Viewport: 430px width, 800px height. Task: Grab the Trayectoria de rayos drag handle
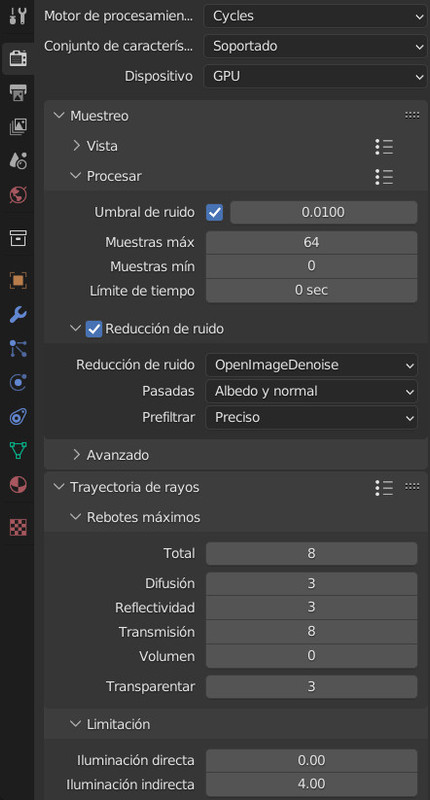click(x=412, y=487)
